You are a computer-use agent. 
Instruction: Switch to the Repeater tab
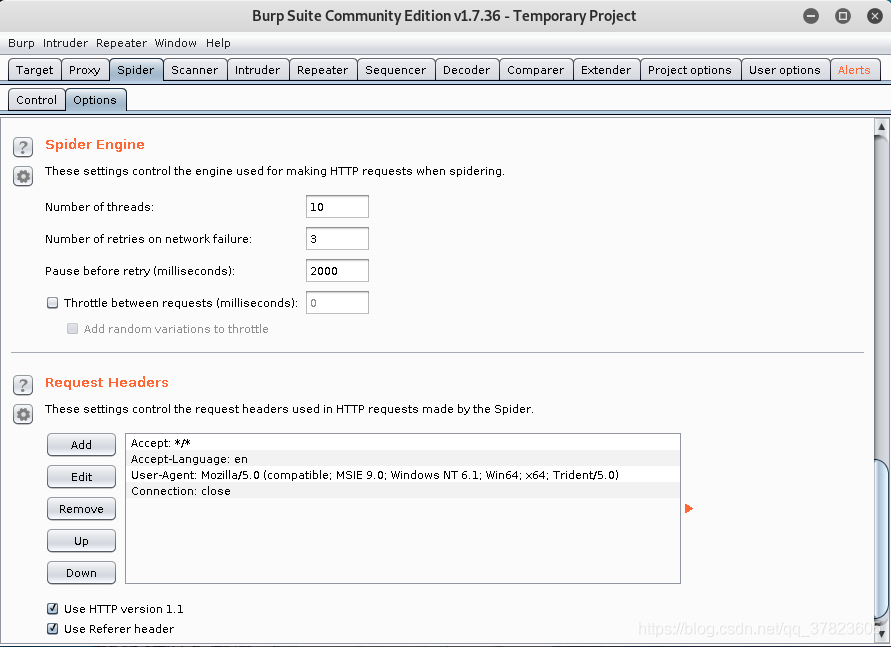pos(323,70)
